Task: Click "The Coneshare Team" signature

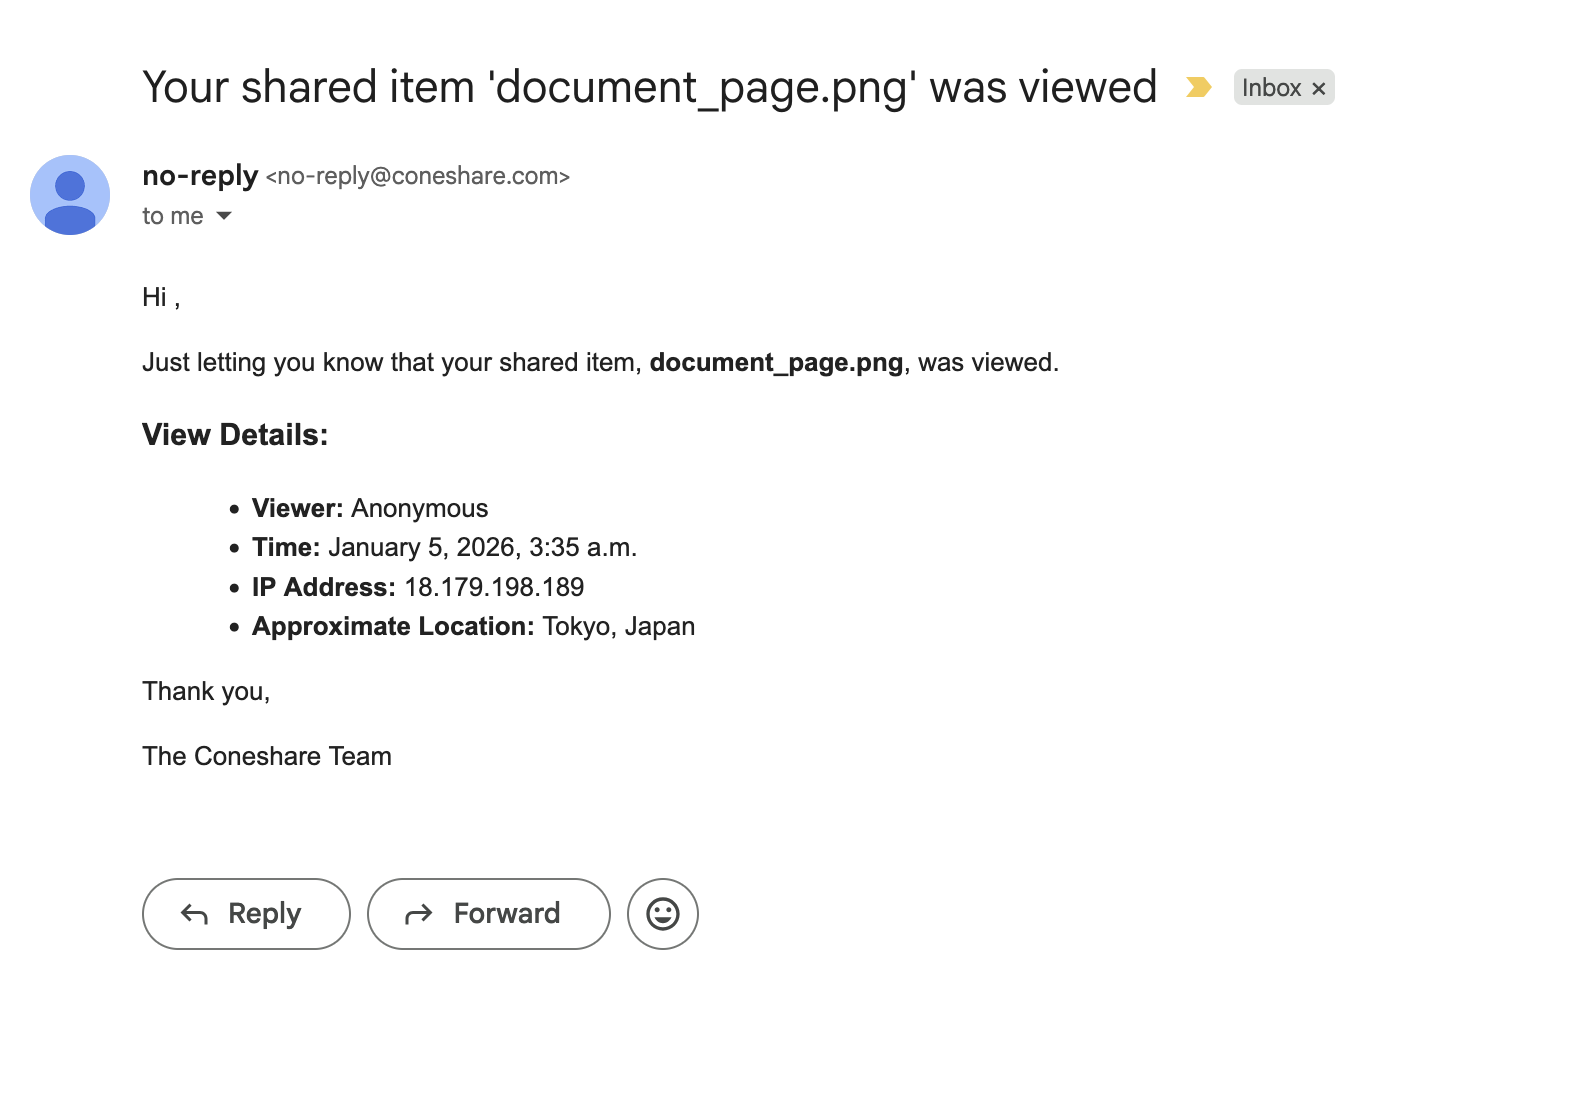Action: [267, 757]
